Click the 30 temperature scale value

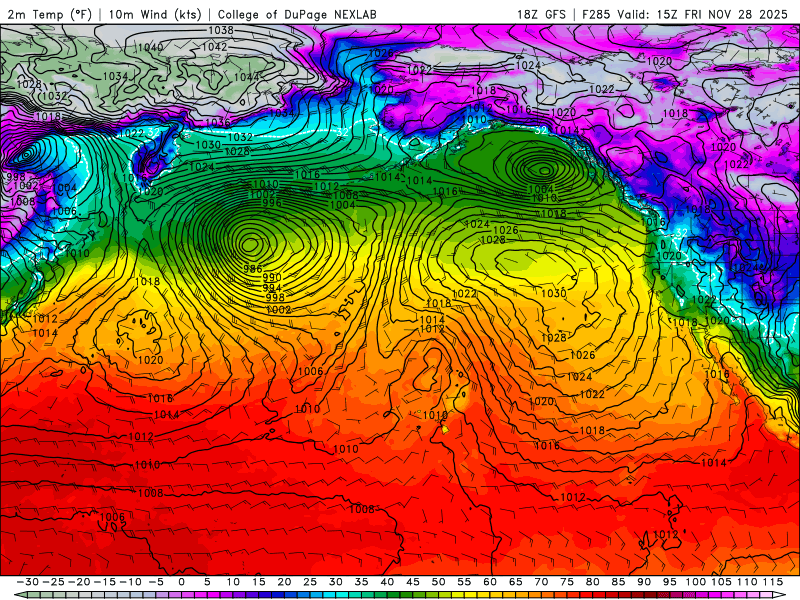[336, 582]
